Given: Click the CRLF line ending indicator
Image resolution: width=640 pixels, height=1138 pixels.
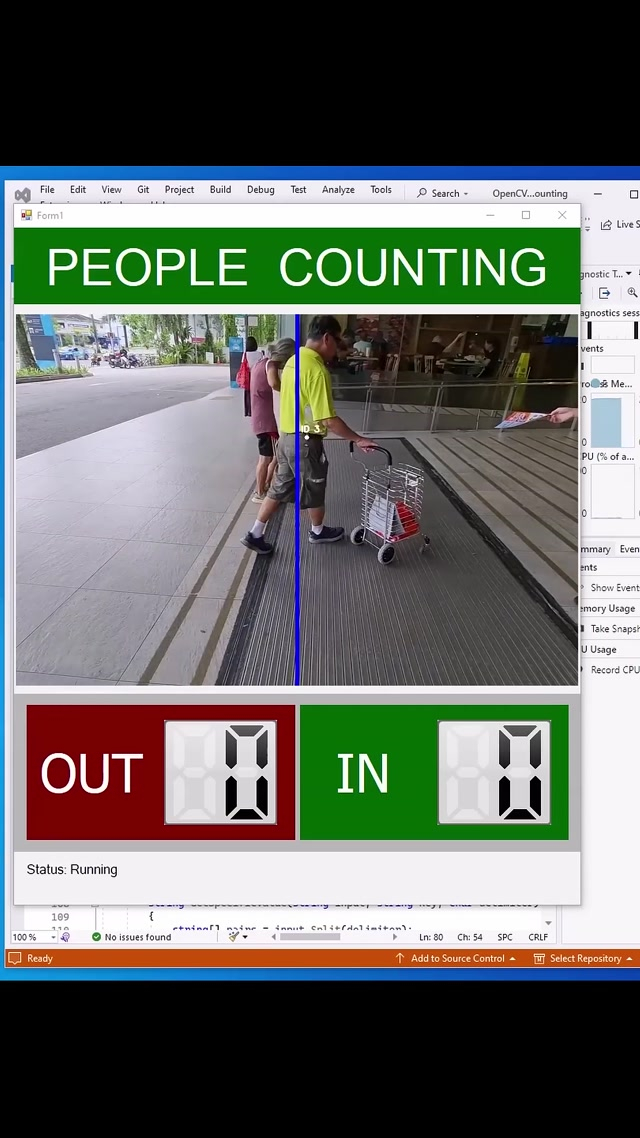Looking at the screenshot, I should [x=538, y=937].
